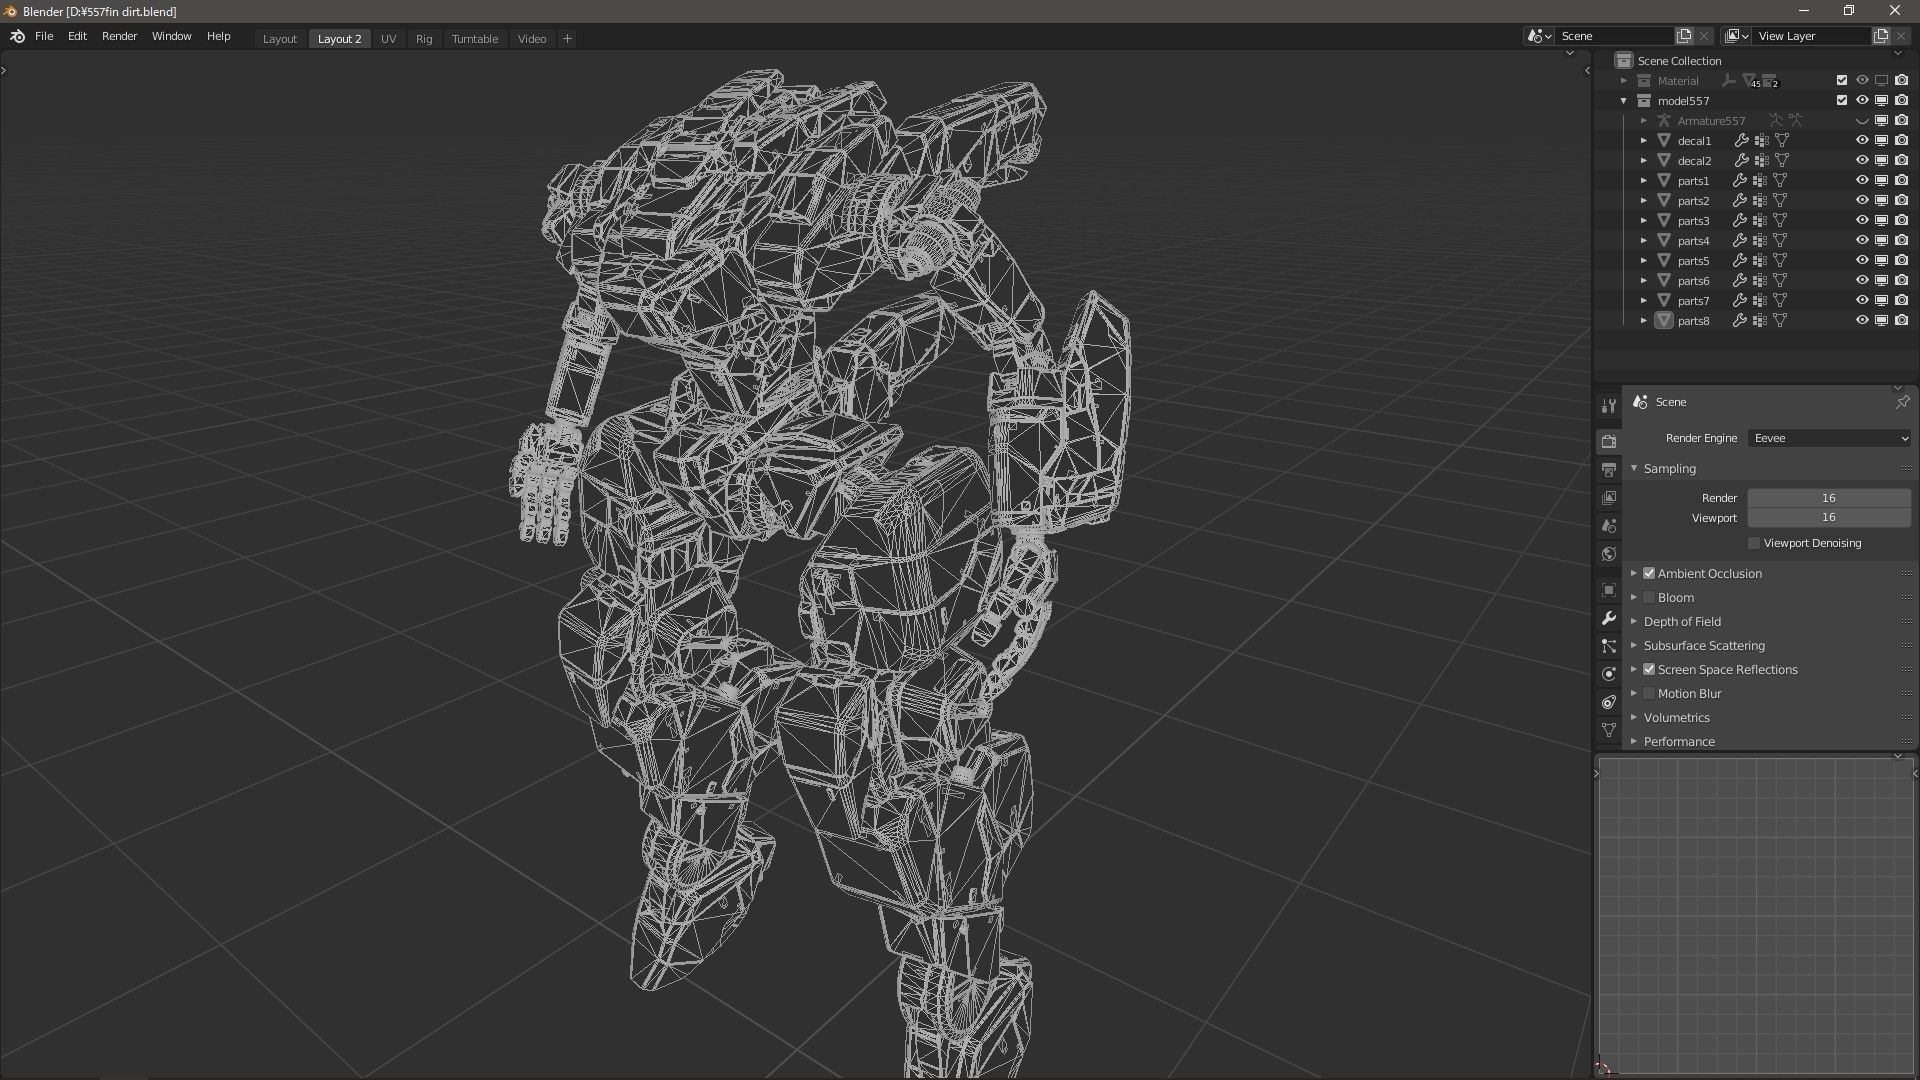This screenshot has height=1080, width=1920.
Task: Open the File menu
Action: point(44,36)
